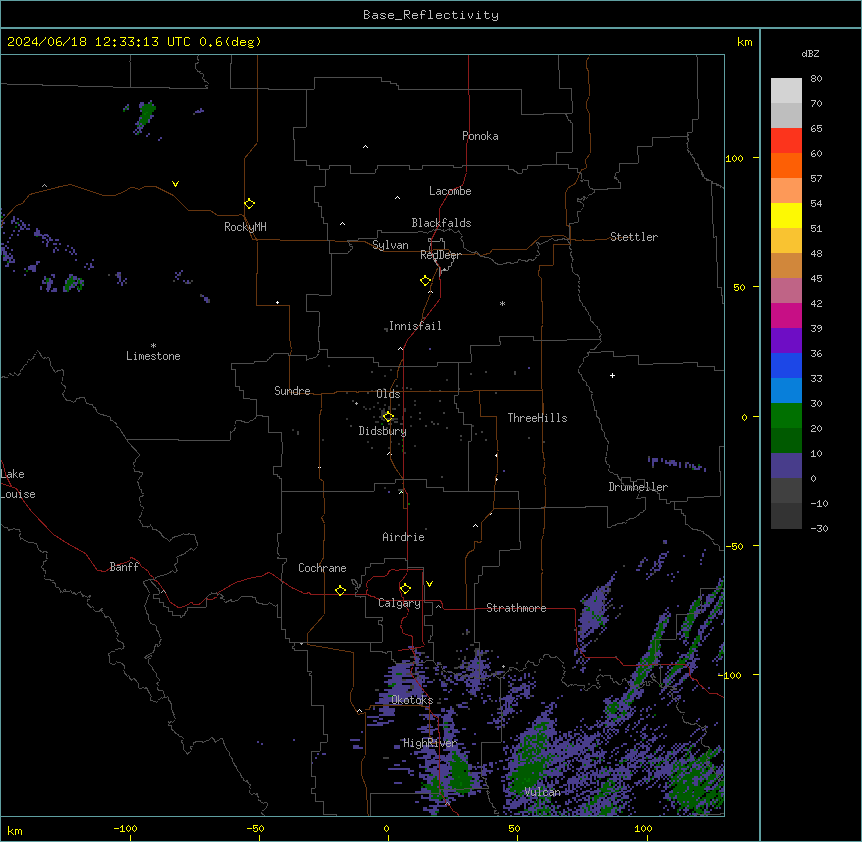
Task: Click the white asterisk marker above Limestone
Action: coord(153,345)
